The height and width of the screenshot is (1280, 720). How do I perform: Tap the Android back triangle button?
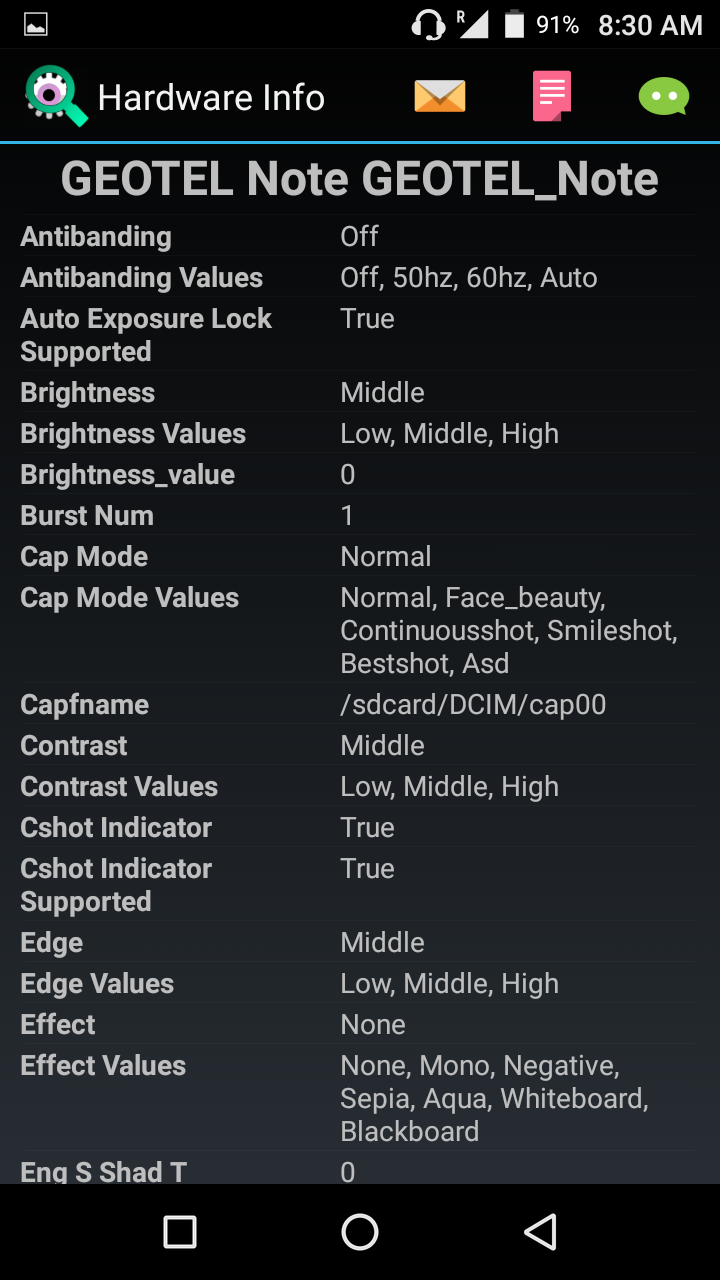tap(540, 1232)
